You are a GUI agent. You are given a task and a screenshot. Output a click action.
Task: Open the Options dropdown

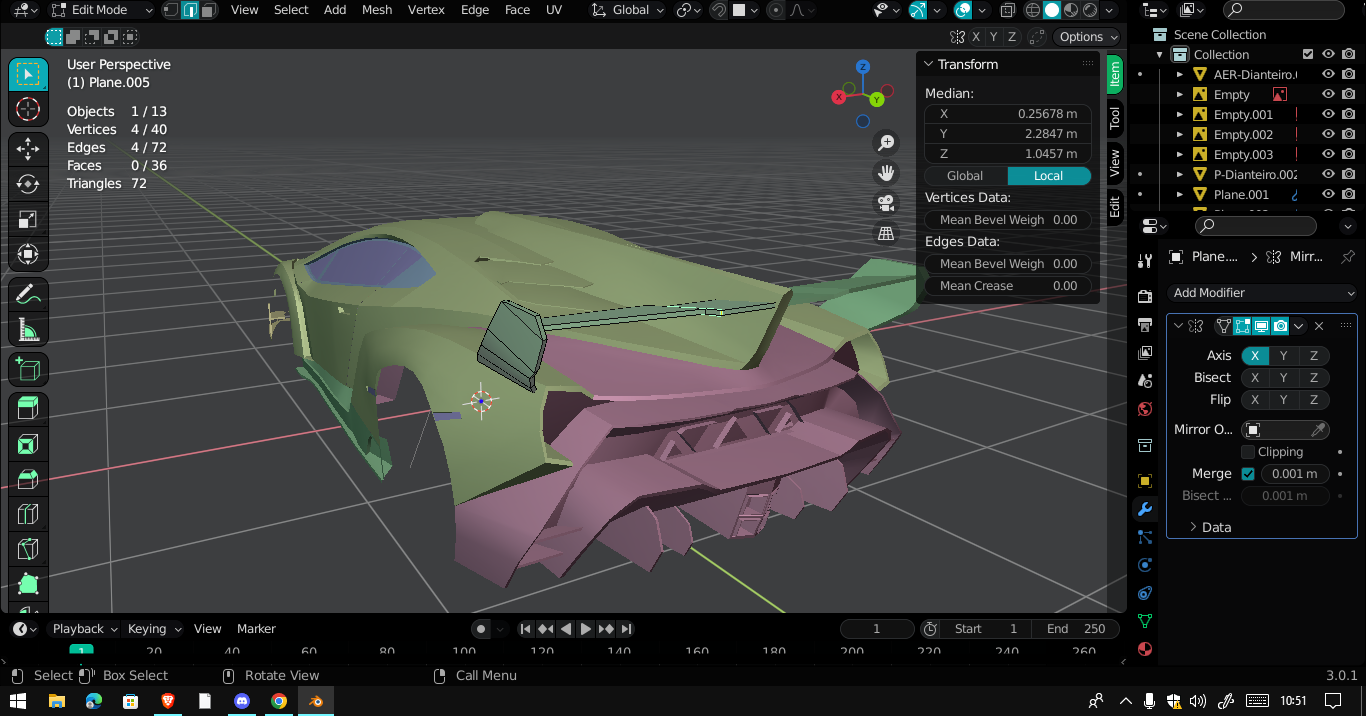1088,37
